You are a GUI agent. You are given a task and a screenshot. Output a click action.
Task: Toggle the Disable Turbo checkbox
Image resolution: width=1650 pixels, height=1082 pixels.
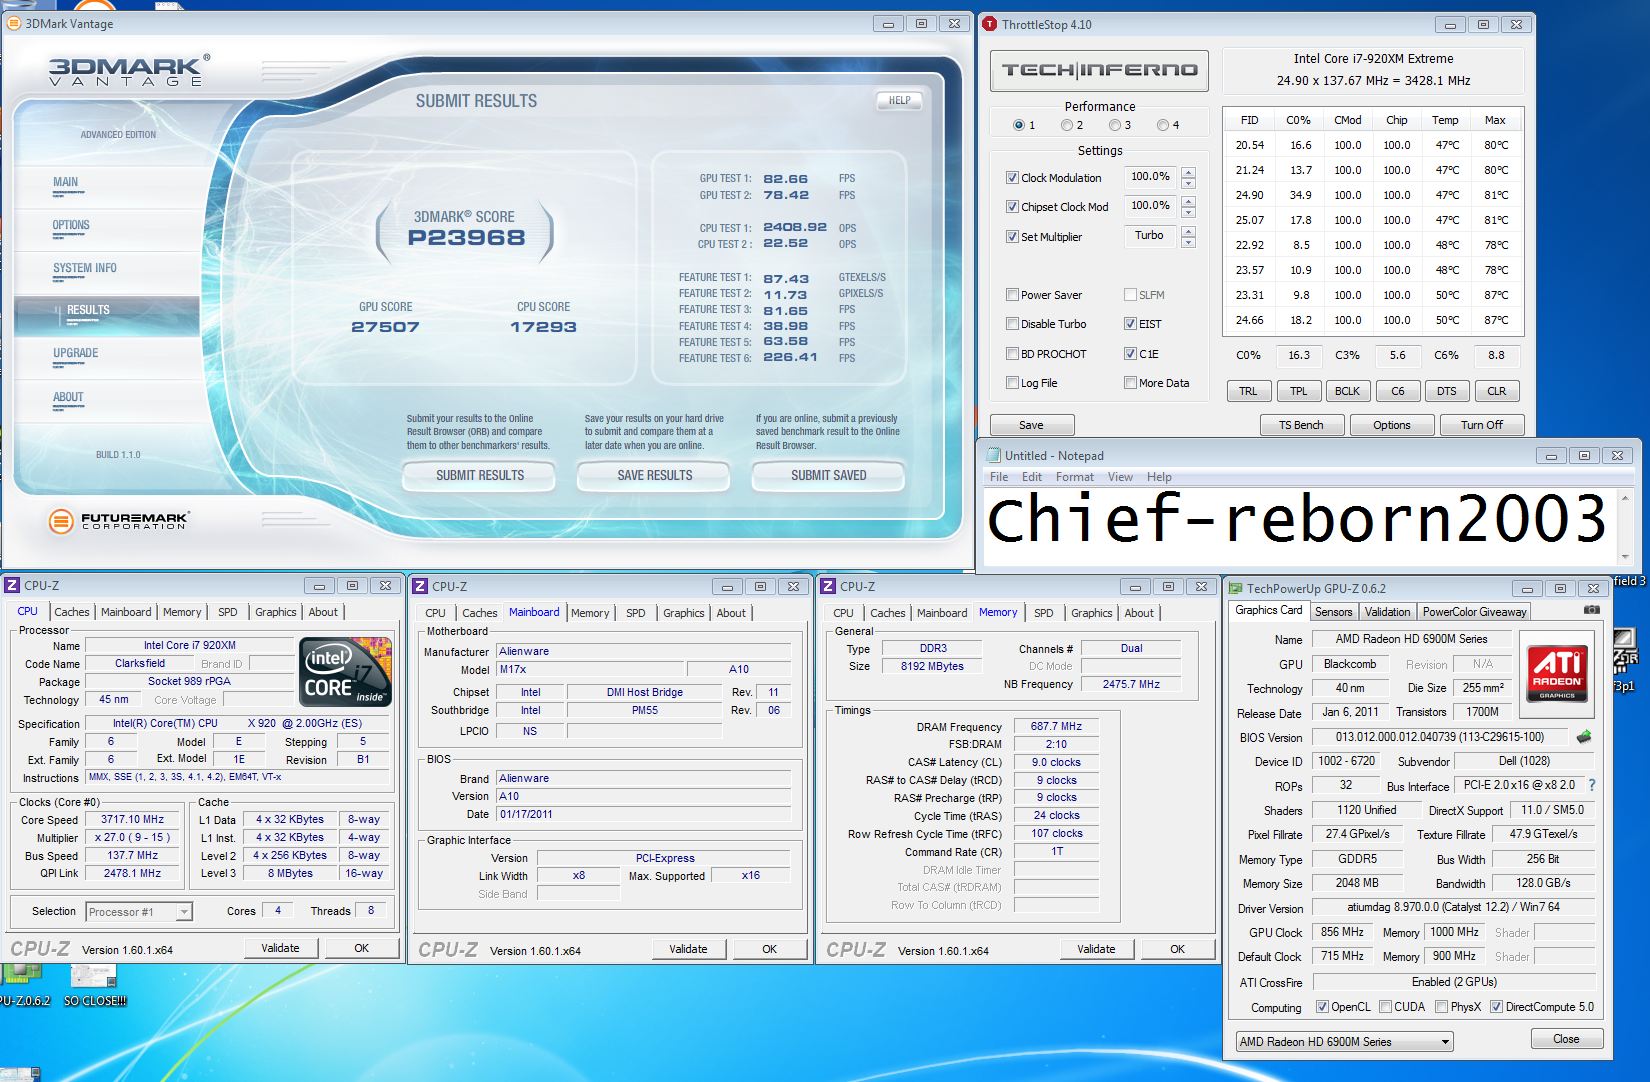point(1012,324)
